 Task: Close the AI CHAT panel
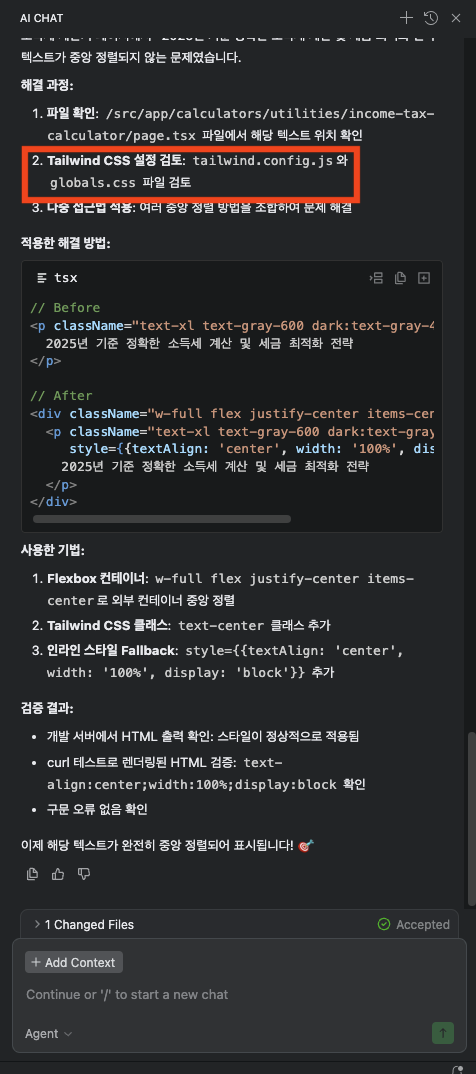[455, 18]
